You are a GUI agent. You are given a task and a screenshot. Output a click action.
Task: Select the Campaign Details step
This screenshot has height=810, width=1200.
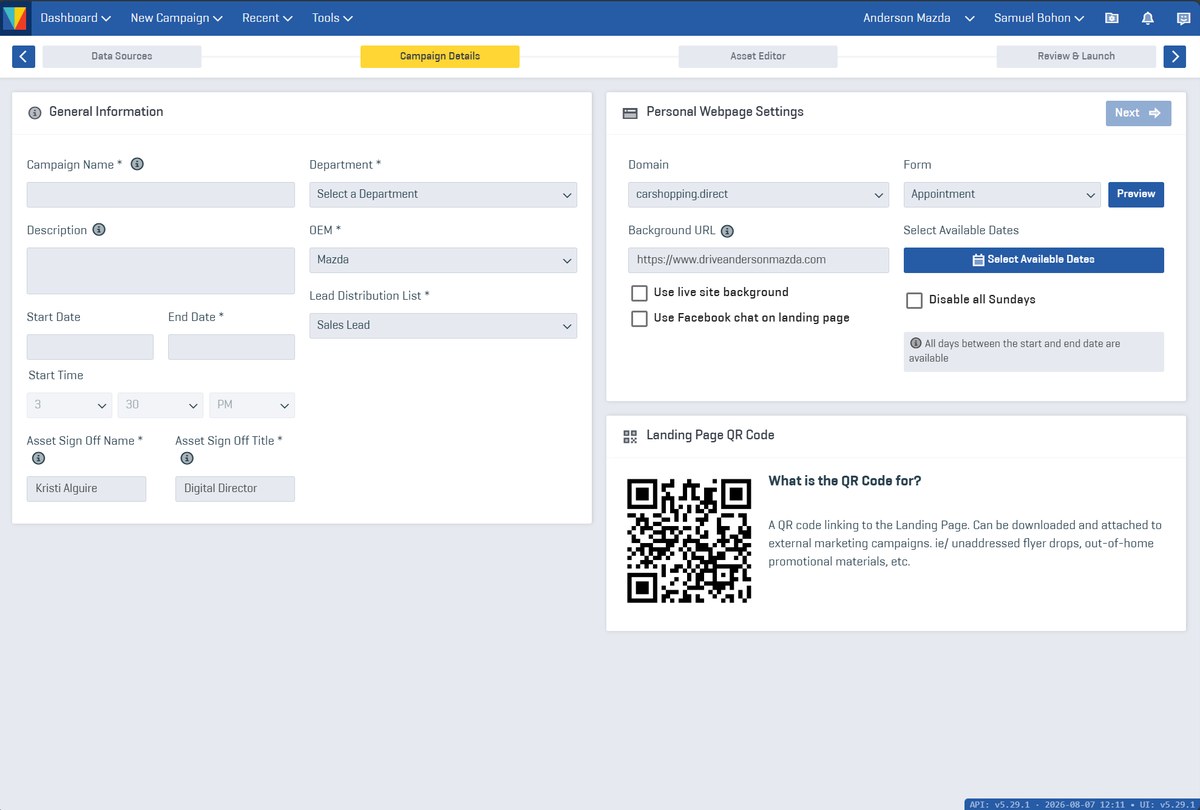tap(440, 56)
